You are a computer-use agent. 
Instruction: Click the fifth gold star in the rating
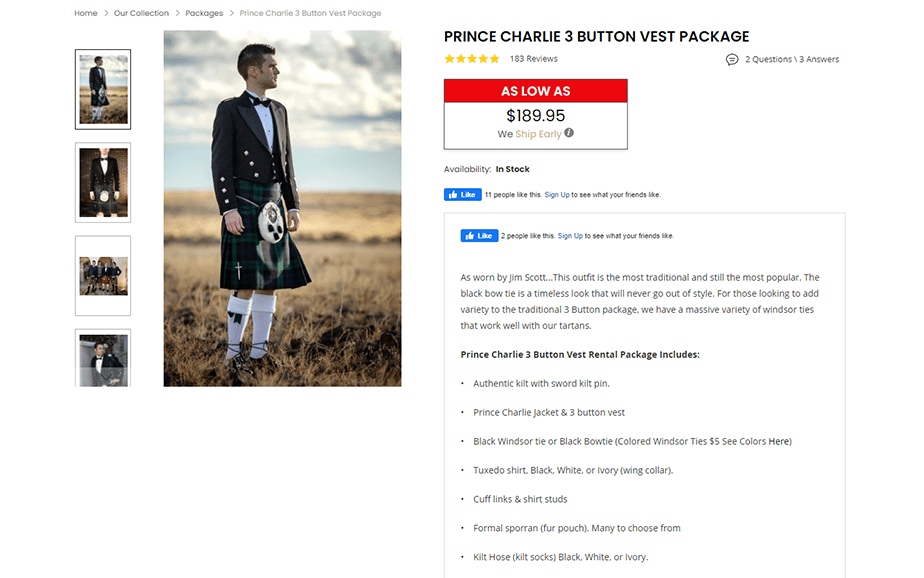495,58
